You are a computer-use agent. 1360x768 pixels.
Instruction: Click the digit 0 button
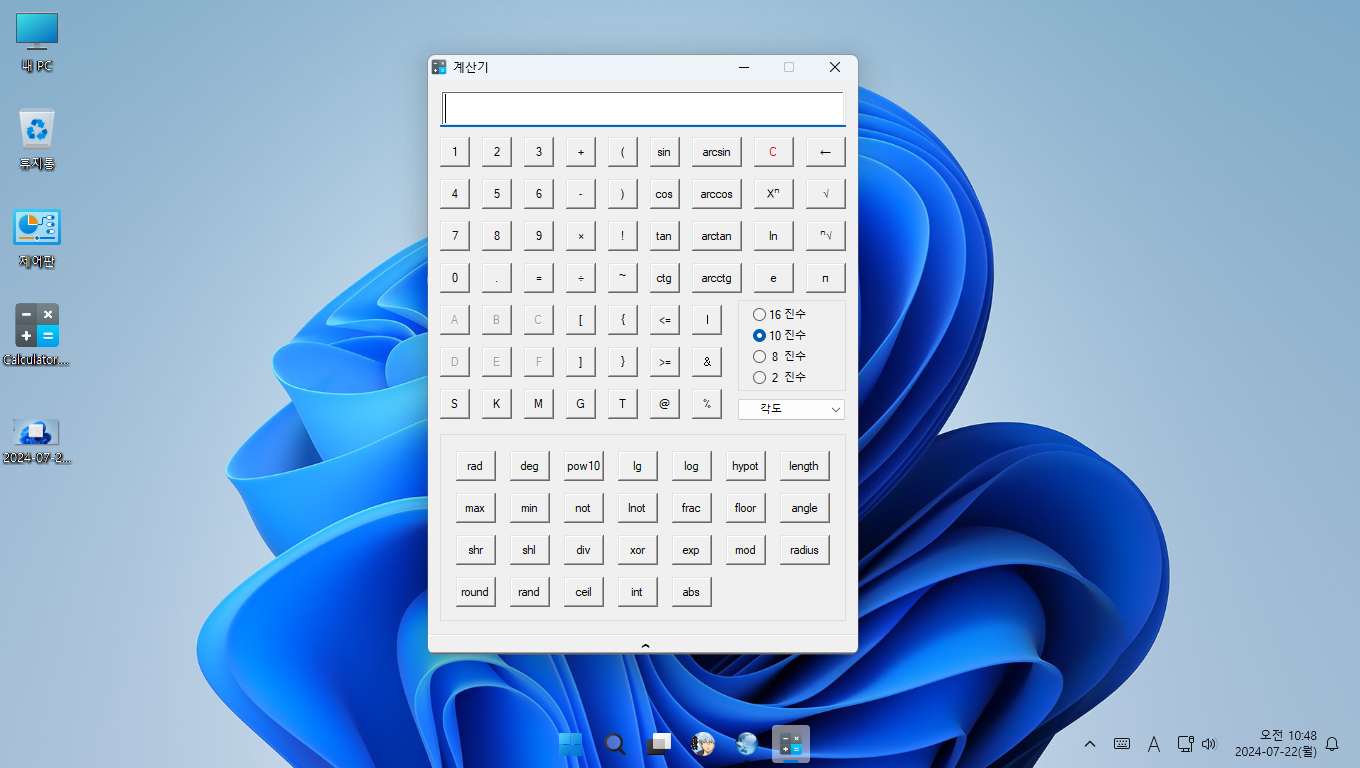tap(454, 278)
